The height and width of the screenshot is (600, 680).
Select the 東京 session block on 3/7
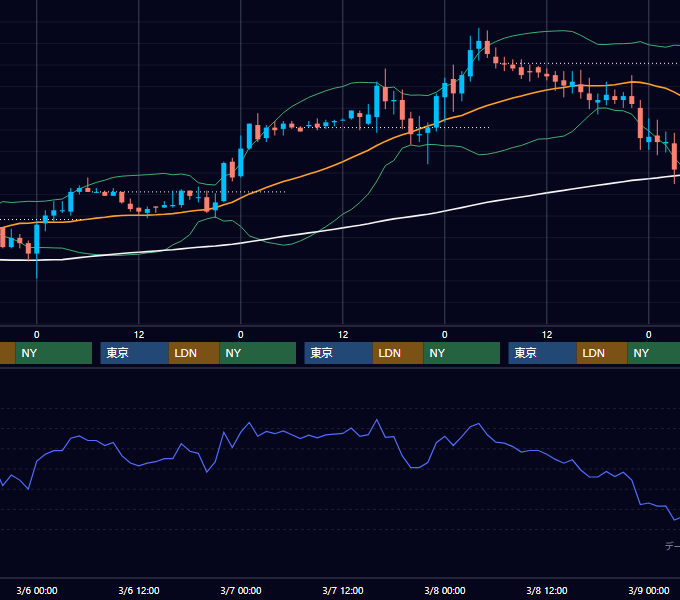[x=338, y=353]
